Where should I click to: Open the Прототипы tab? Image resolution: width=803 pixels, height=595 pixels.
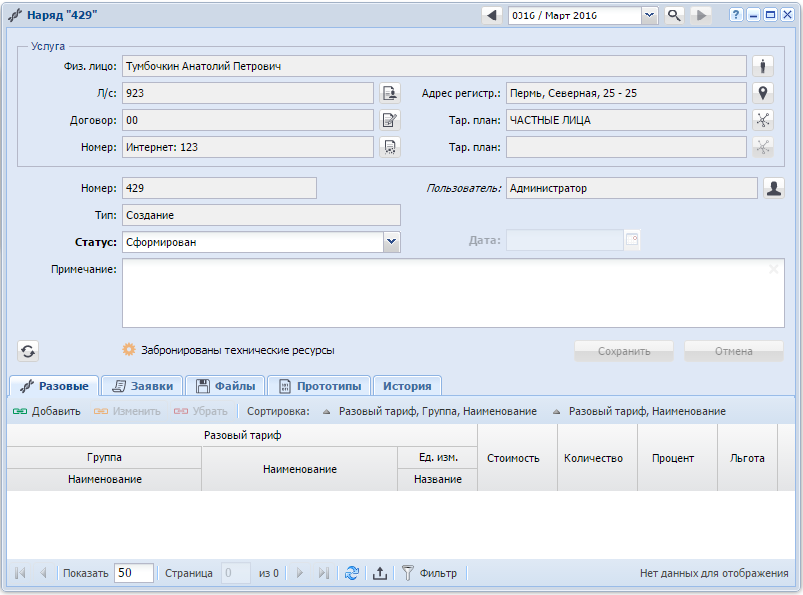(320, 386)
